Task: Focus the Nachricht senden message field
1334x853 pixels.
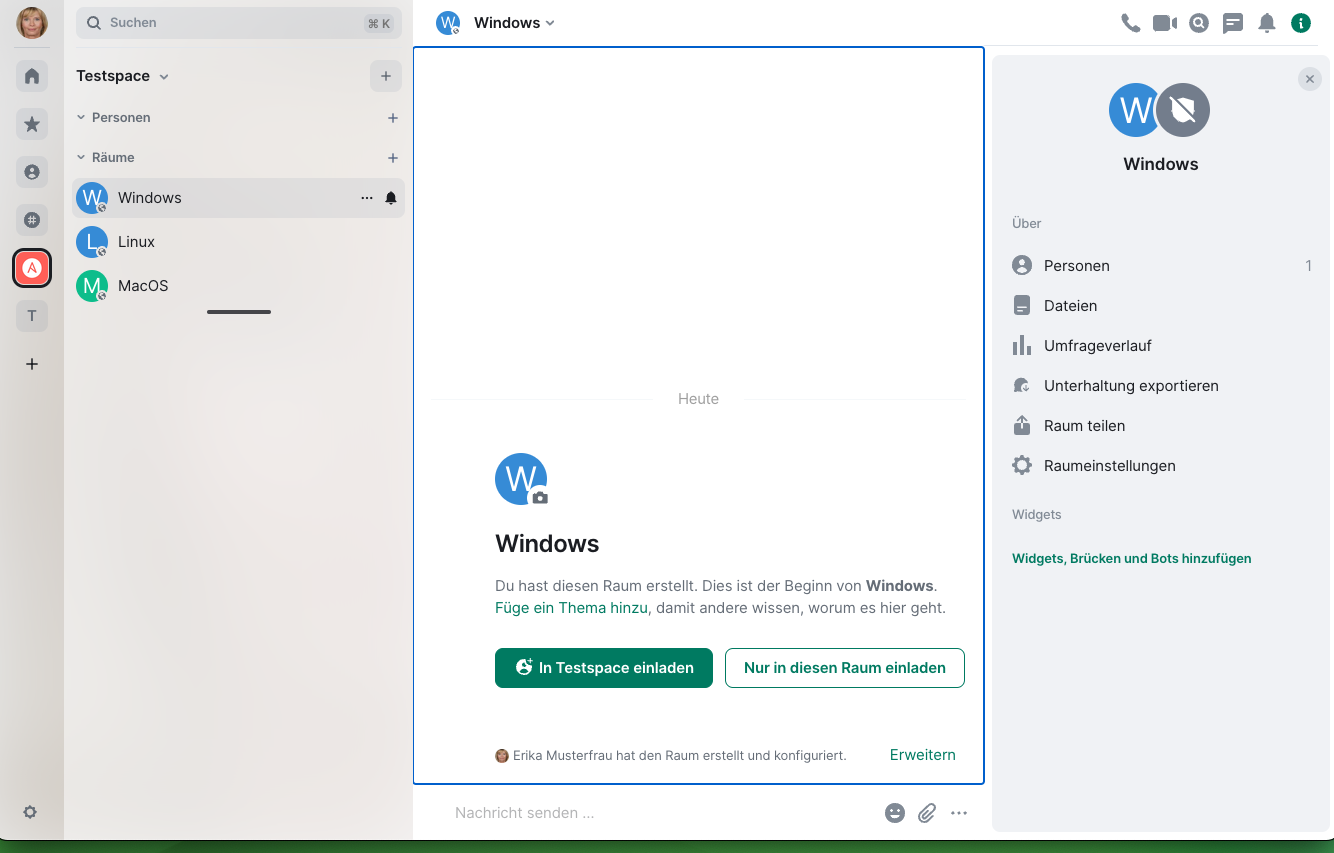Action: [x=660, y=813]
